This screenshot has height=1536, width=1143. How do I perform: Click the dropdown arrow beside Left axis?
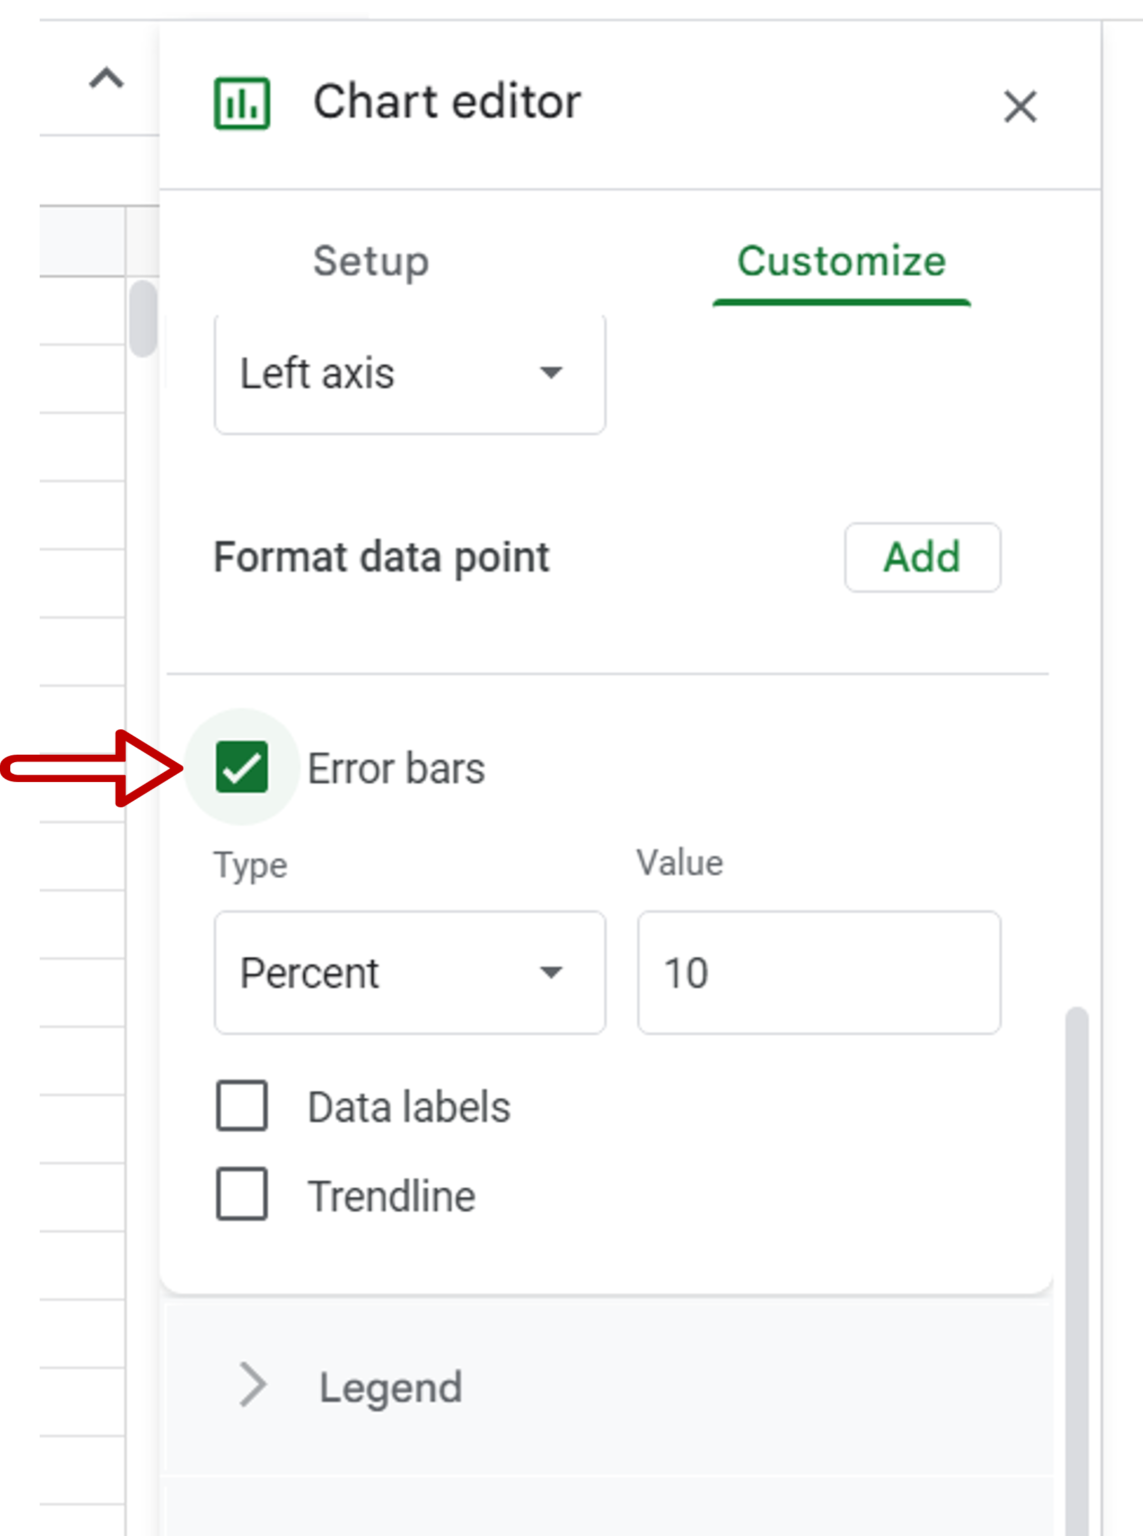[551, 373]
